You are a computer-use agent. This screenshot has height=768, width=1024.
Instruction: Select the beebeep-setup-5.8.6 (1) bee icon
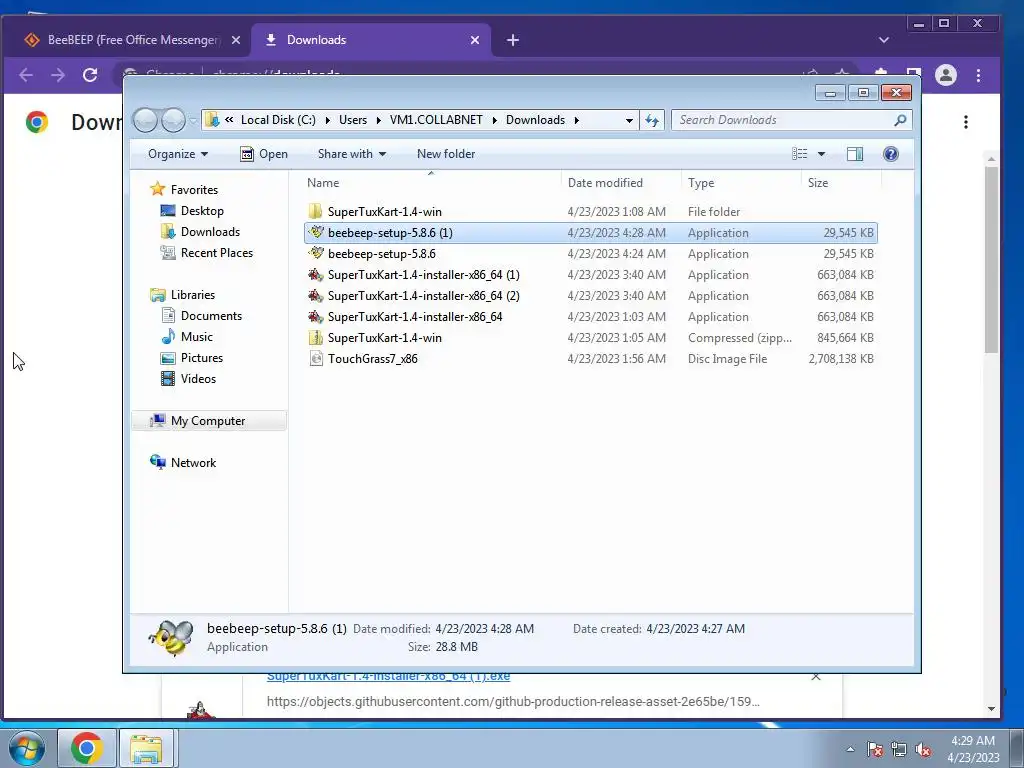tap(316, 232)
